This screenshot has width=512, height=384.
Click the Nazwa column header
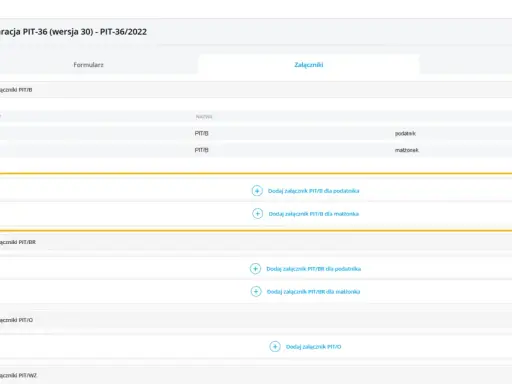click(204, 117)
